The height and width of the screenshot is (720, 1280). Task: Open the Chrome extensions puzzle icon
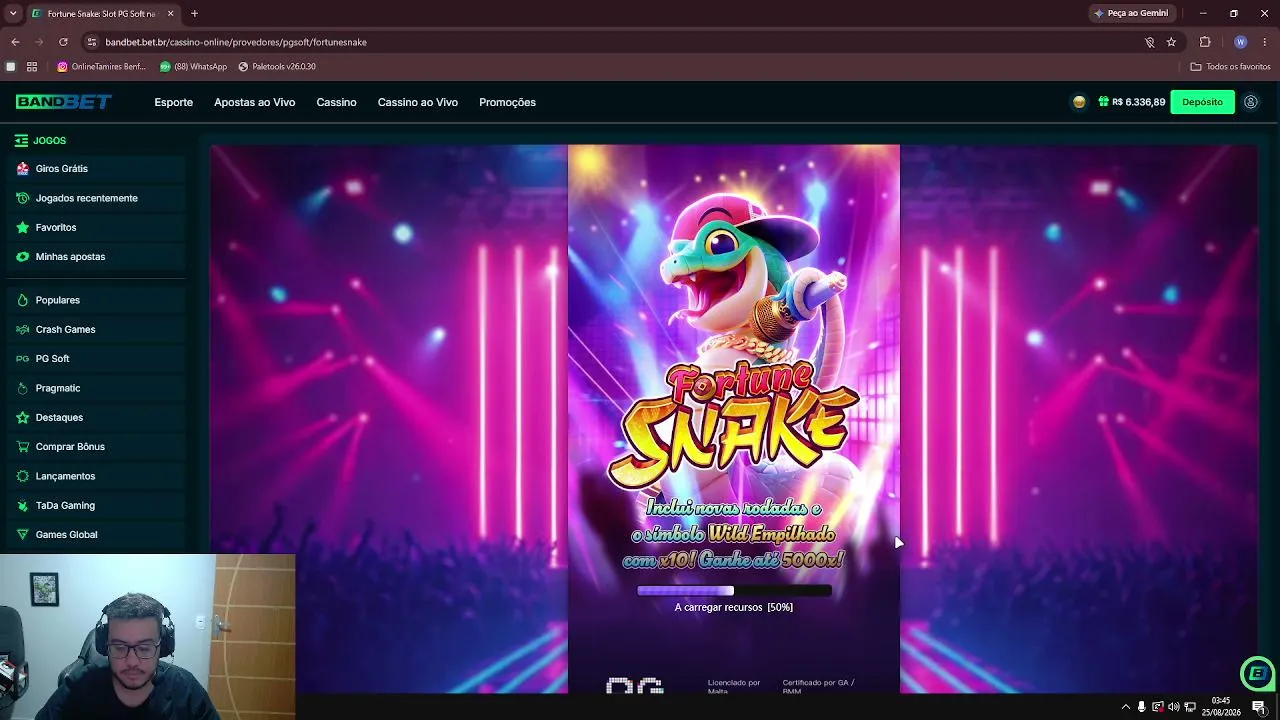1205,42
